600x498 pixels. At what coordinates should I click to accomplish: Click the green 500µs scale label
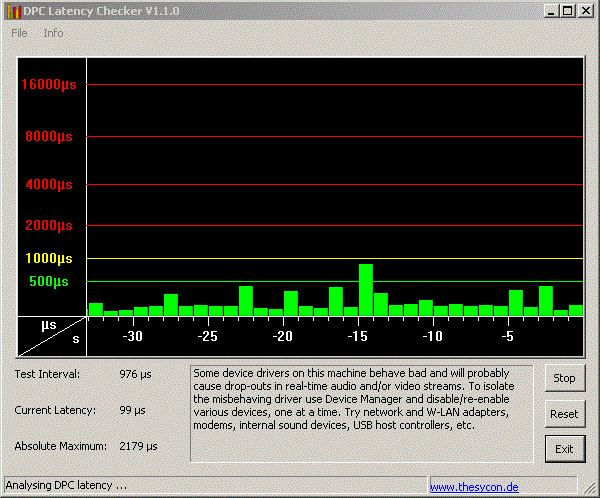(49, 281)
